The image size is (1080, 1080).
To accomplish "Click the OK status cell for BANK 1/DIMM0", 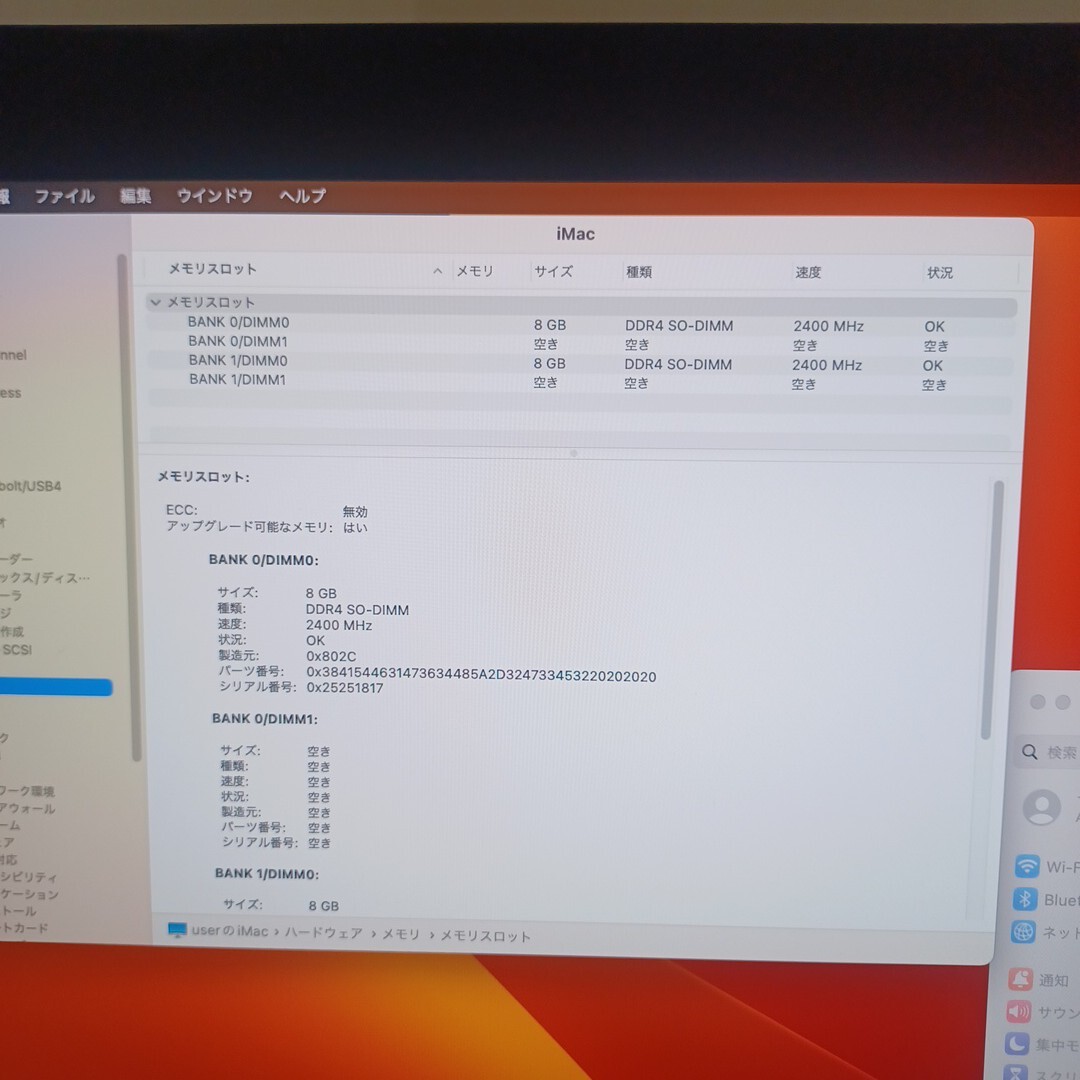I will (x=933, y=366).
